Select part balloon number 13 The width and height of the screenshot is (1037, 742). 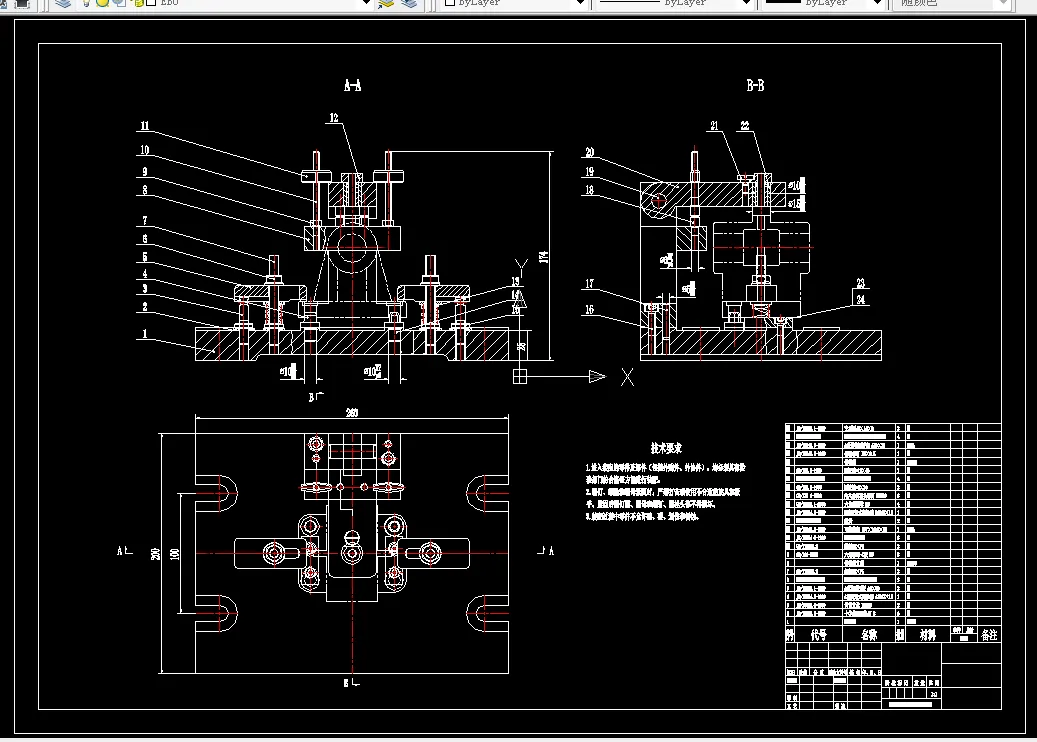click(x=515, y=282)
